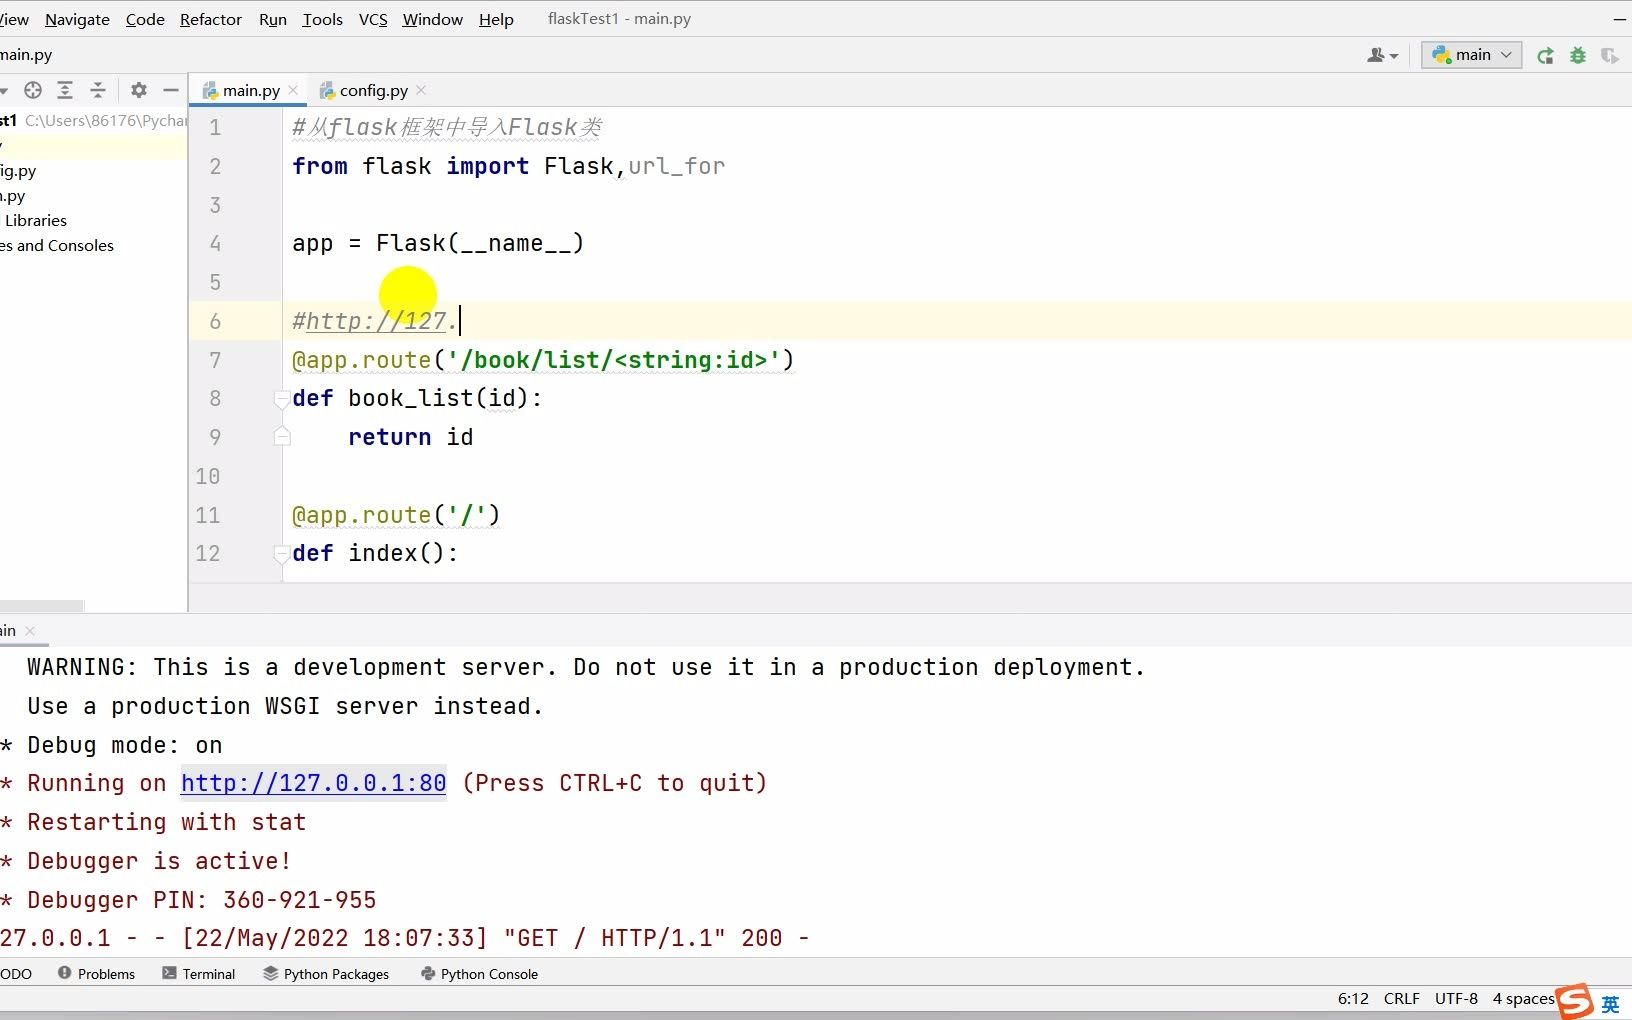Viewport: 1632px width, 1020px height.
Task: Open the VCS menu
Action: 373,19
